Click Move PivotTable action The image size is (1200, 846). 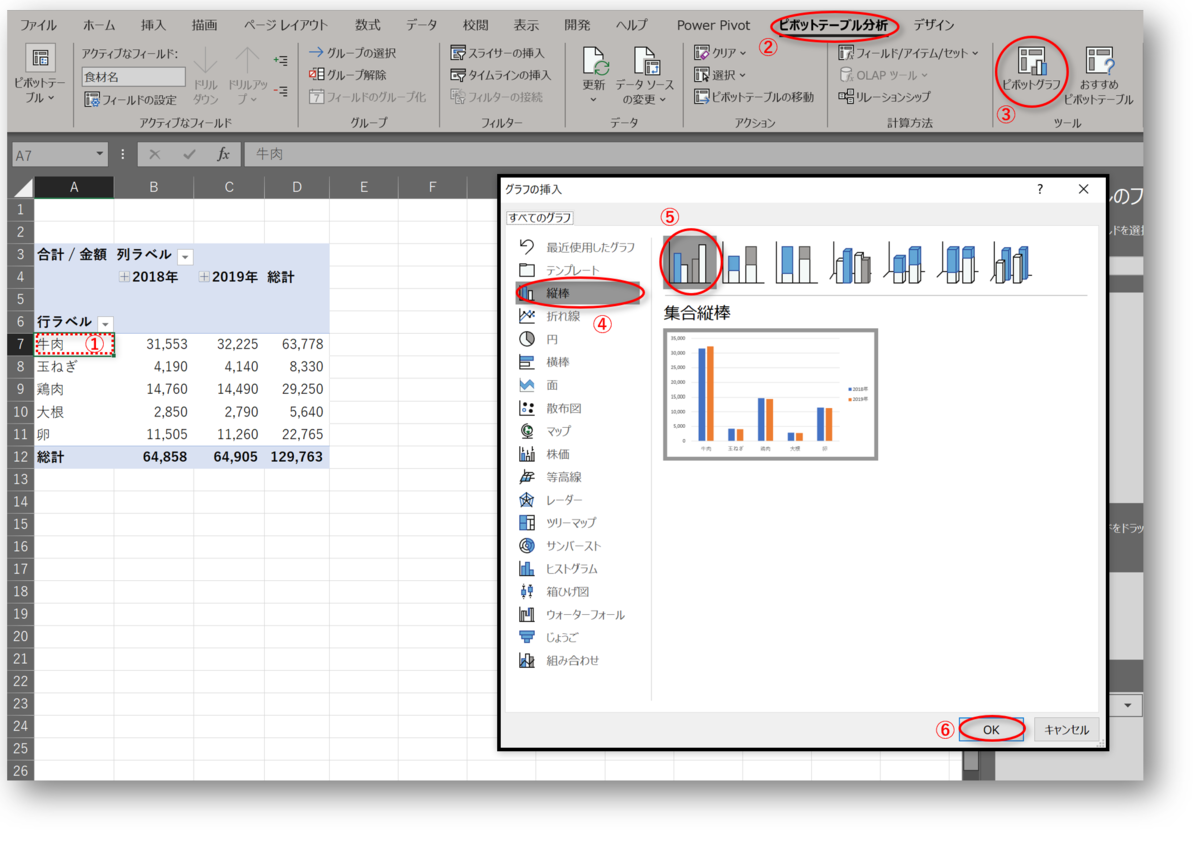click(x=755, y=97)
